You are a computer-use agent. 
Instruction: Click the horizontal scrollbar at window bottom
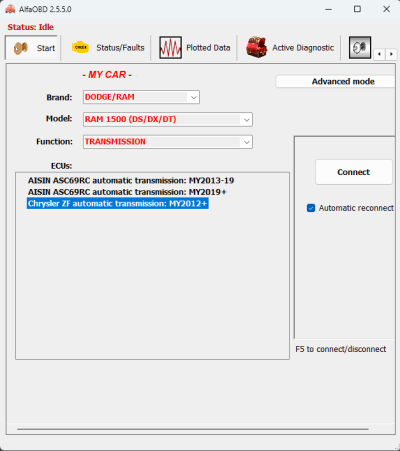point(193,429)
